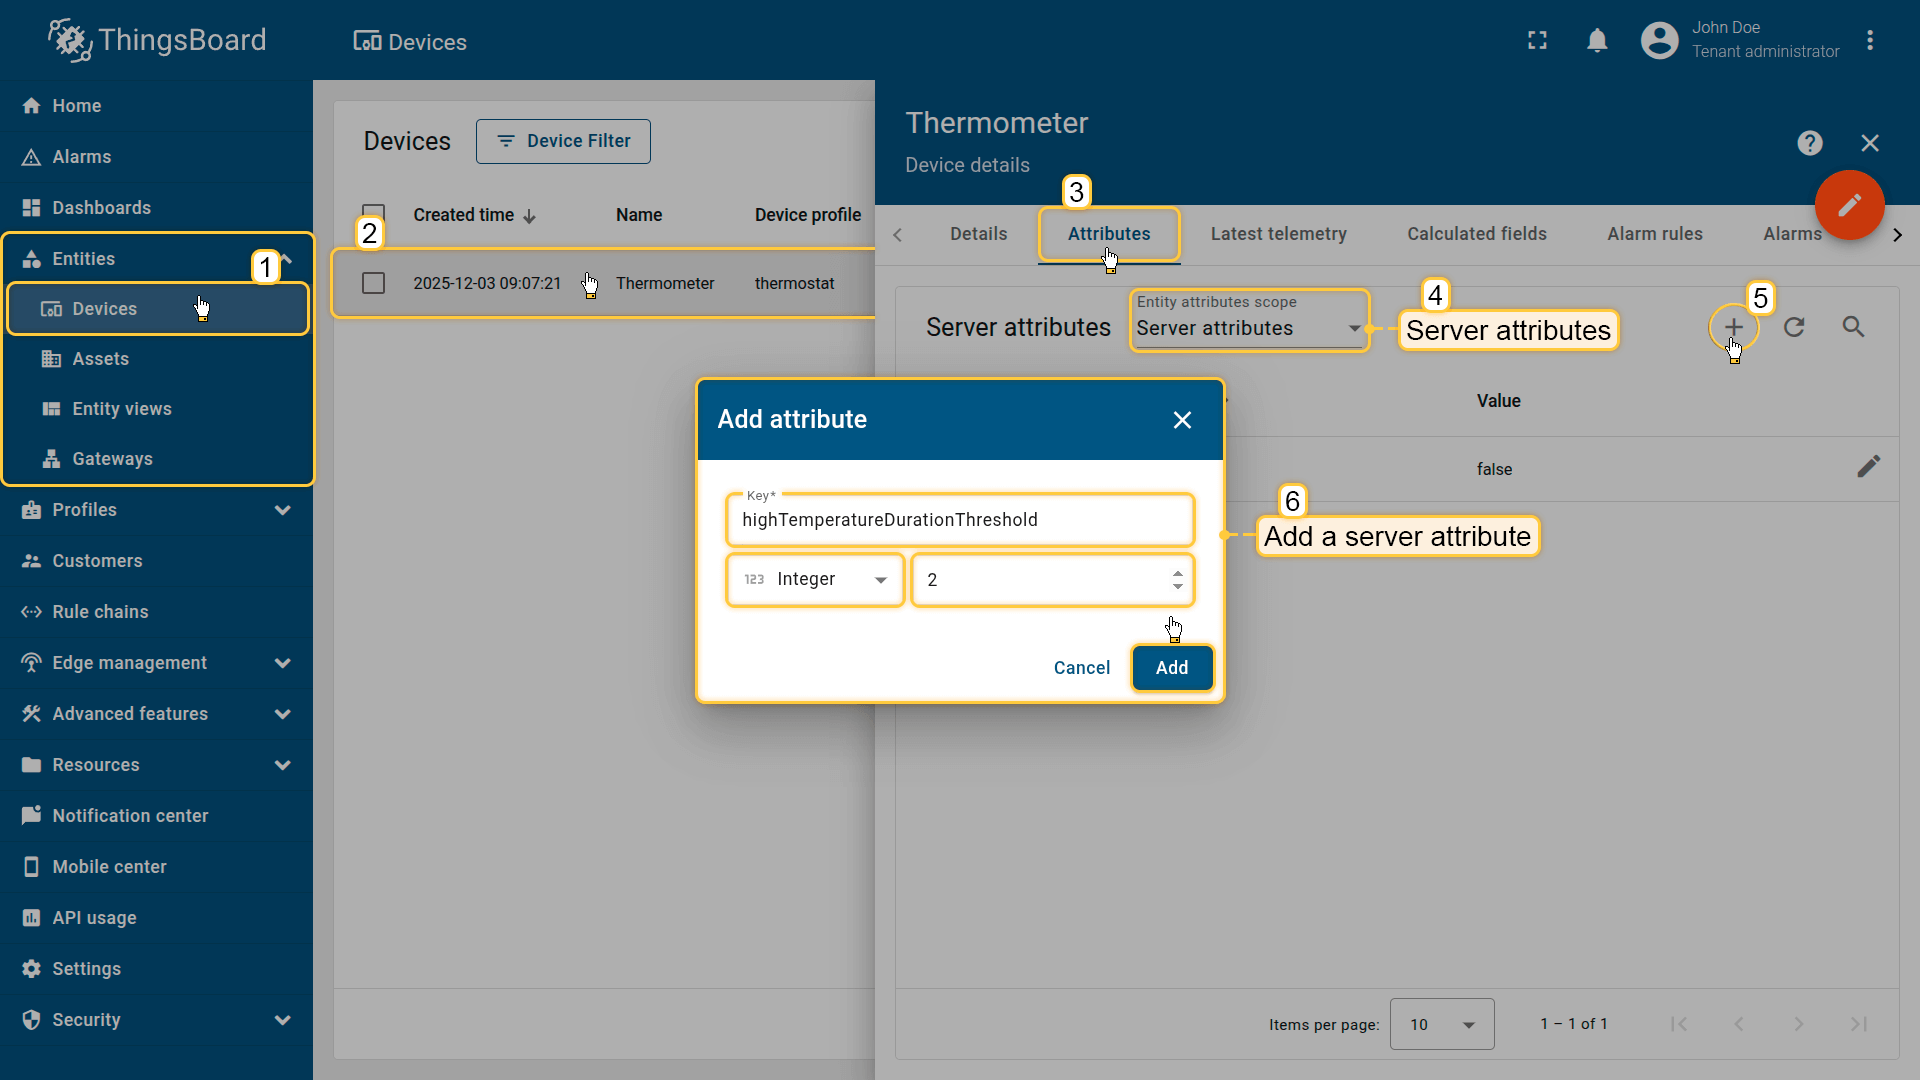Open the Integer value type dropdown
Image resolution: width=1920 pixels, height=1080 pixels.
(x=815, y=580)
